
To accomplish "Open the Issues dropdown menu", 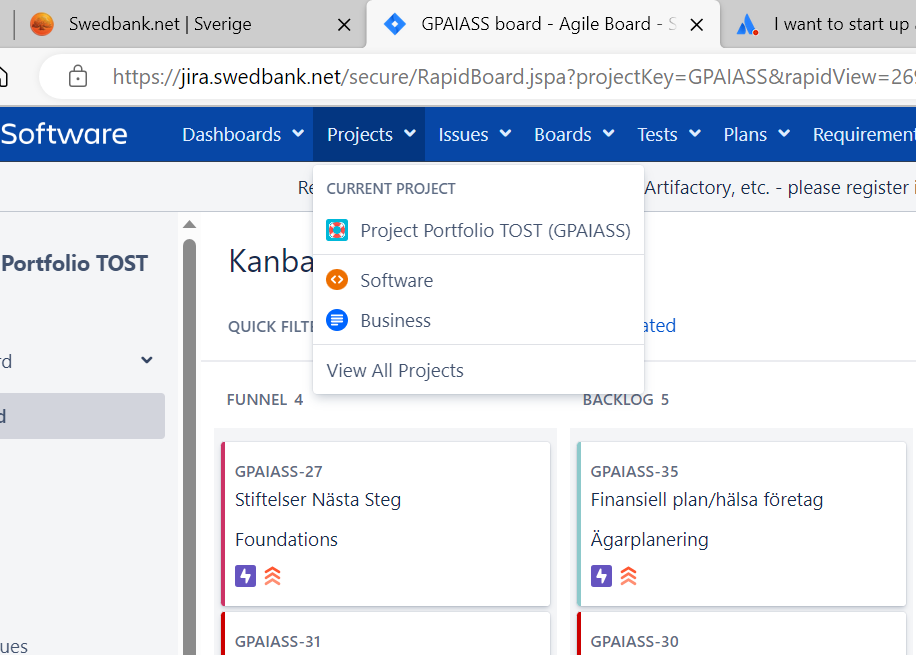I will [475, 134].
